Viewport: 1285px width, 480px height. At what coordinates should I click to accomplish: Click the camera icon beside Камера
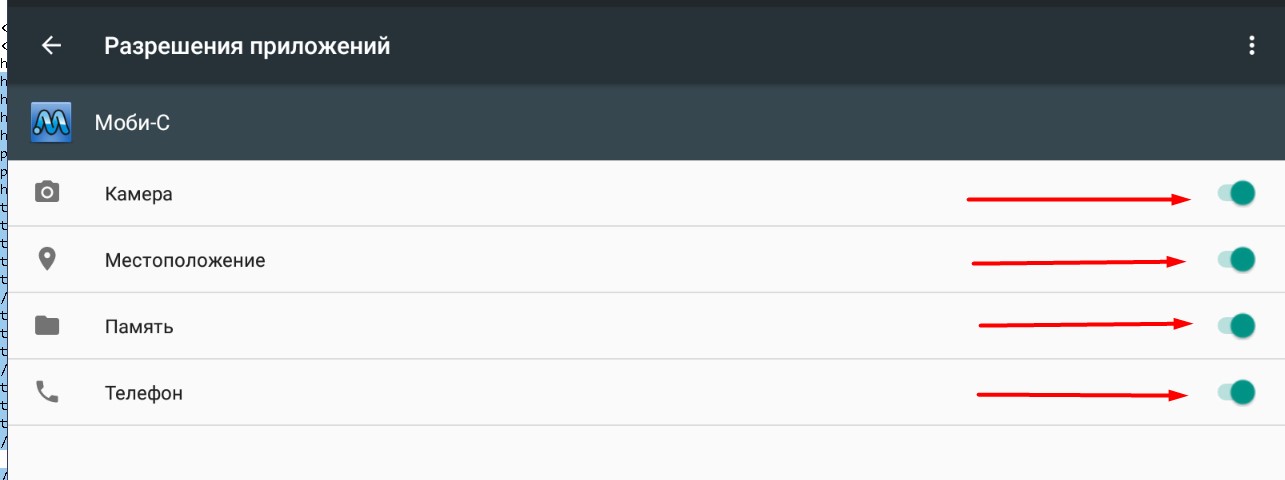[x=47, y=193]
